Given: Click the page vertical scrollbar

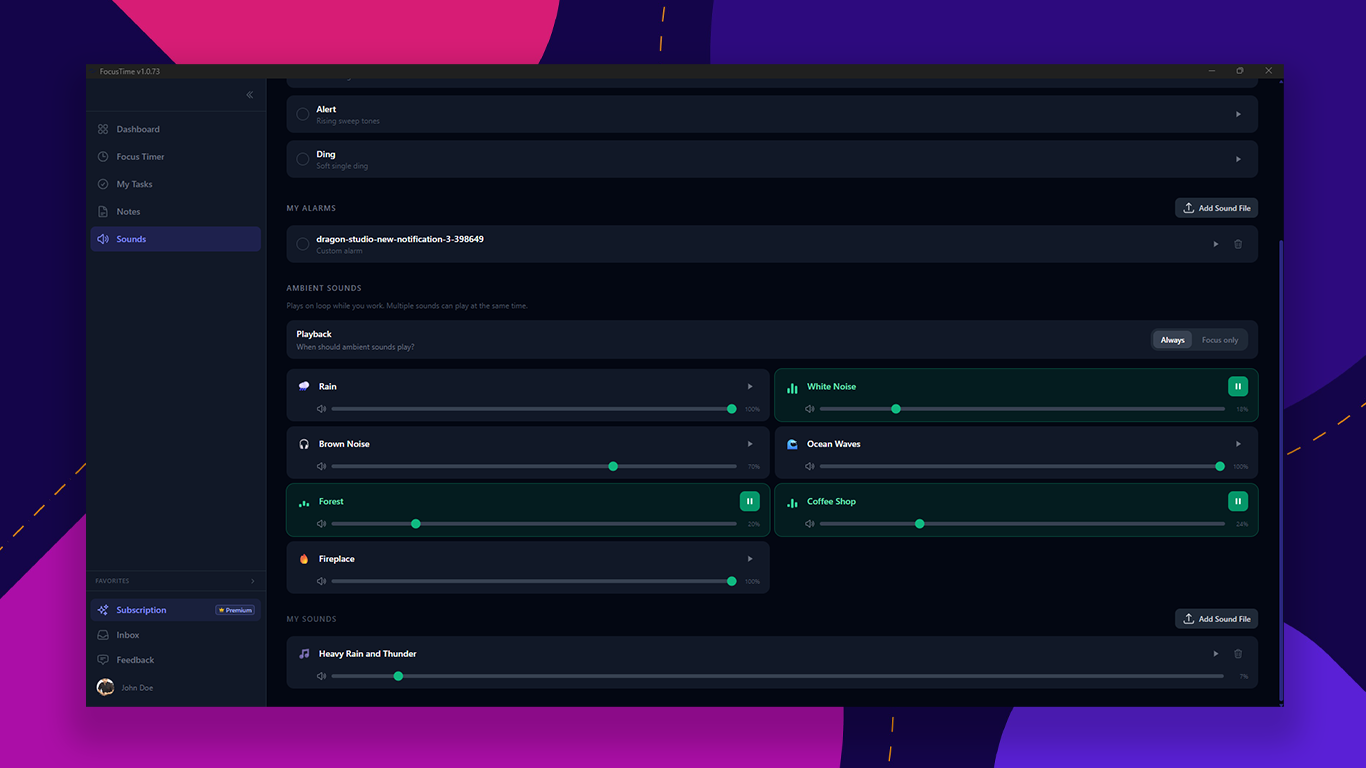Looking at the screenshot, I should click(1280, 470).
